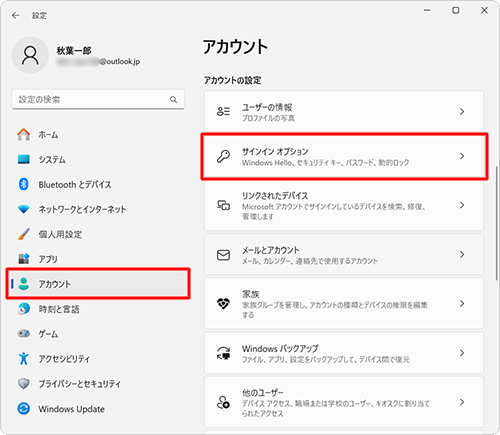The height and width of the screenshot is (435, 500).
Task: Click the アカウント person icon in the sidebar
Action: (x=24, y=284)
